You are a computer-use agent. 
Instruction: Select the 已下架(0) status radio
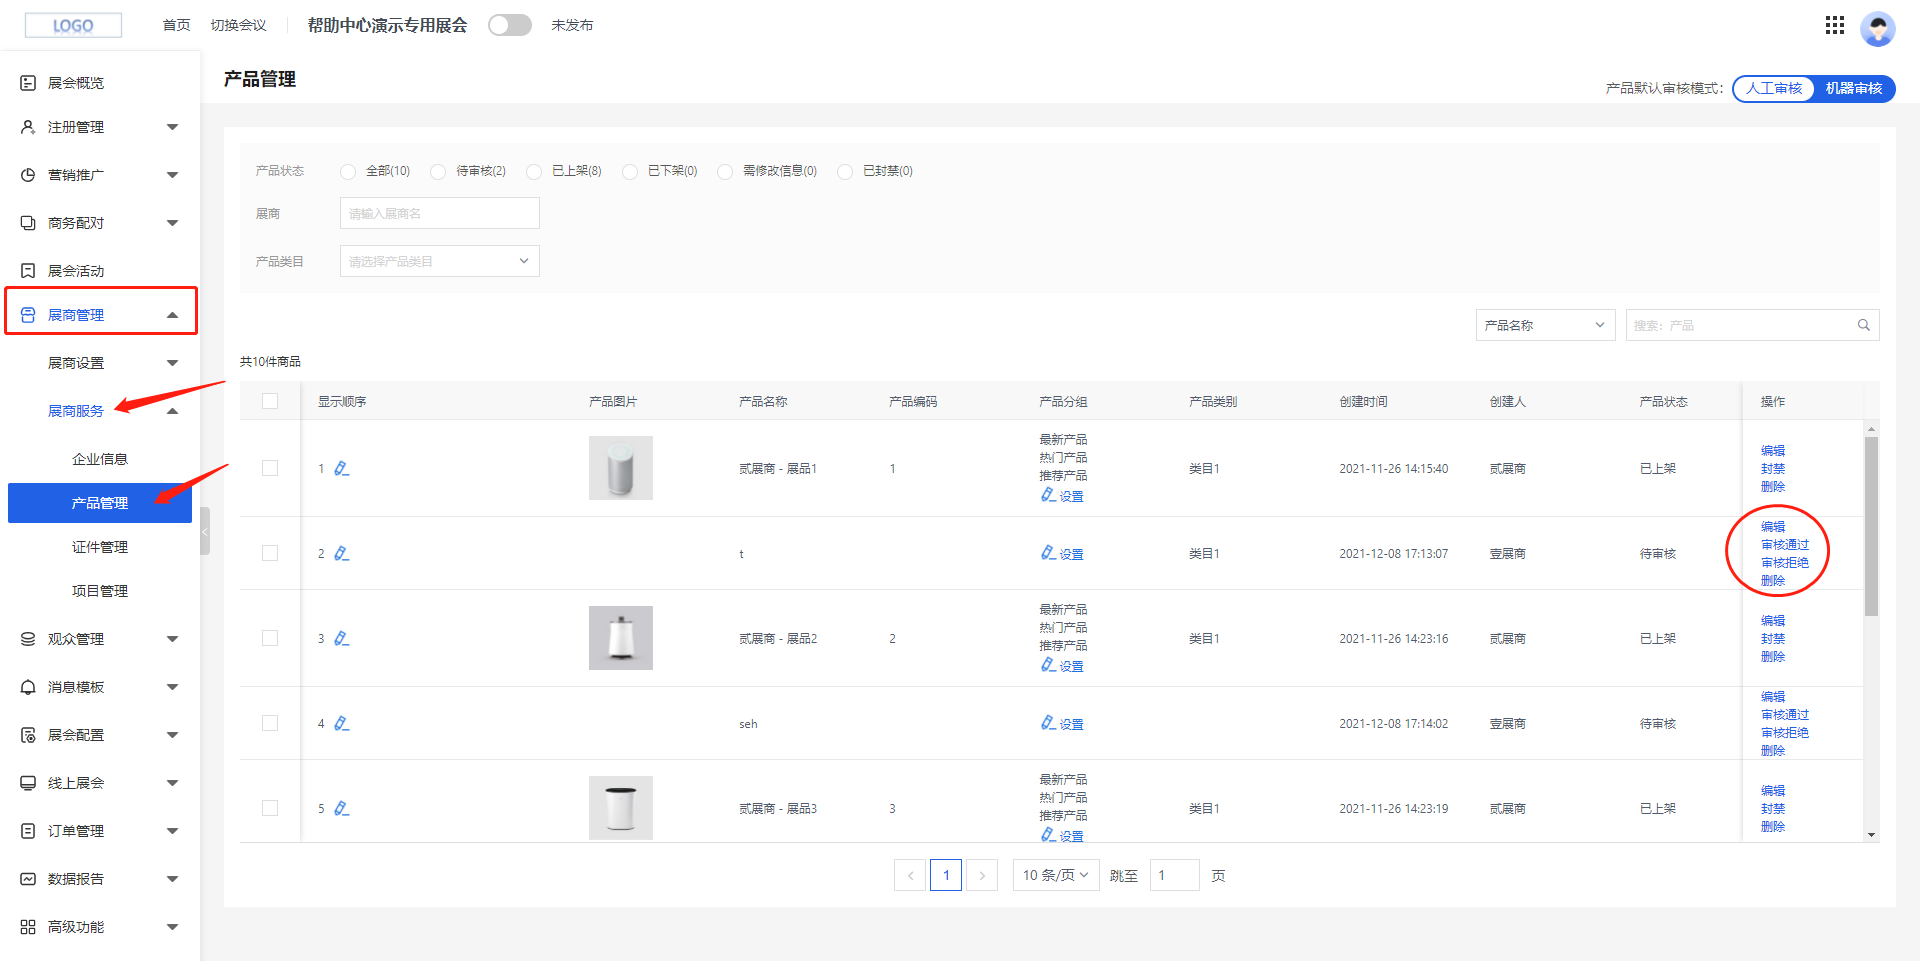coord(630,171)
